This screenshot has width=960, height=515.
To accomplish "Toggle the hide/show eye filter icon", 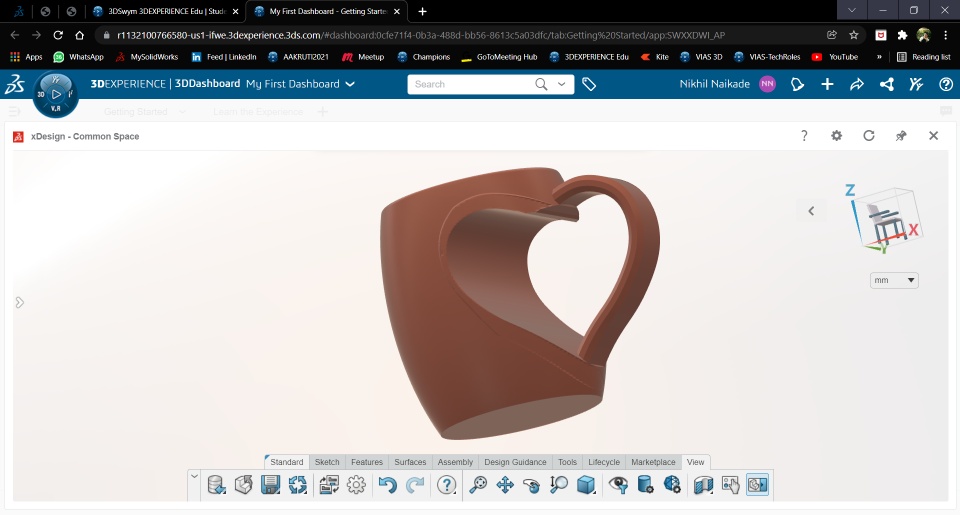I will click(618, 485).
